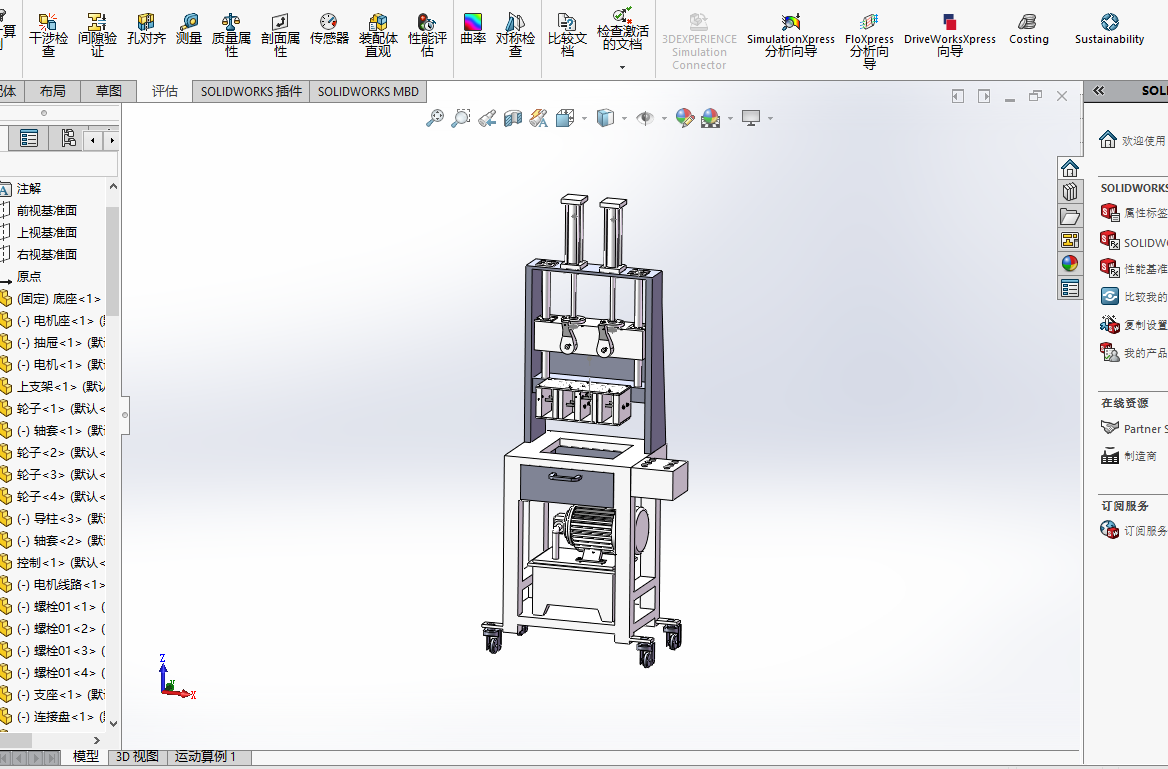Open Dynamic Annotation Views in view toolbar

coord(539,118)
